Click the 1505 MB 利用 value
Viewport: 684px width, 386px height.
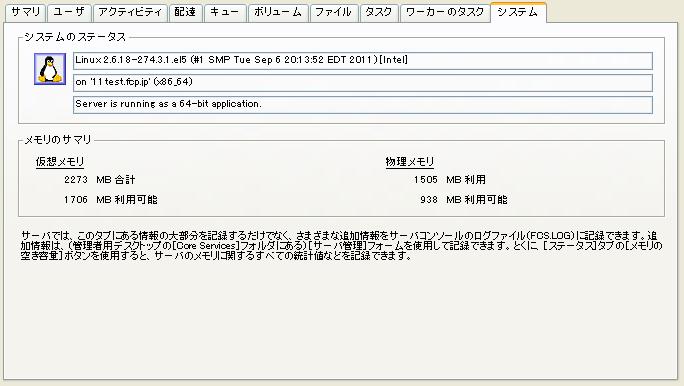click(450, 180)
